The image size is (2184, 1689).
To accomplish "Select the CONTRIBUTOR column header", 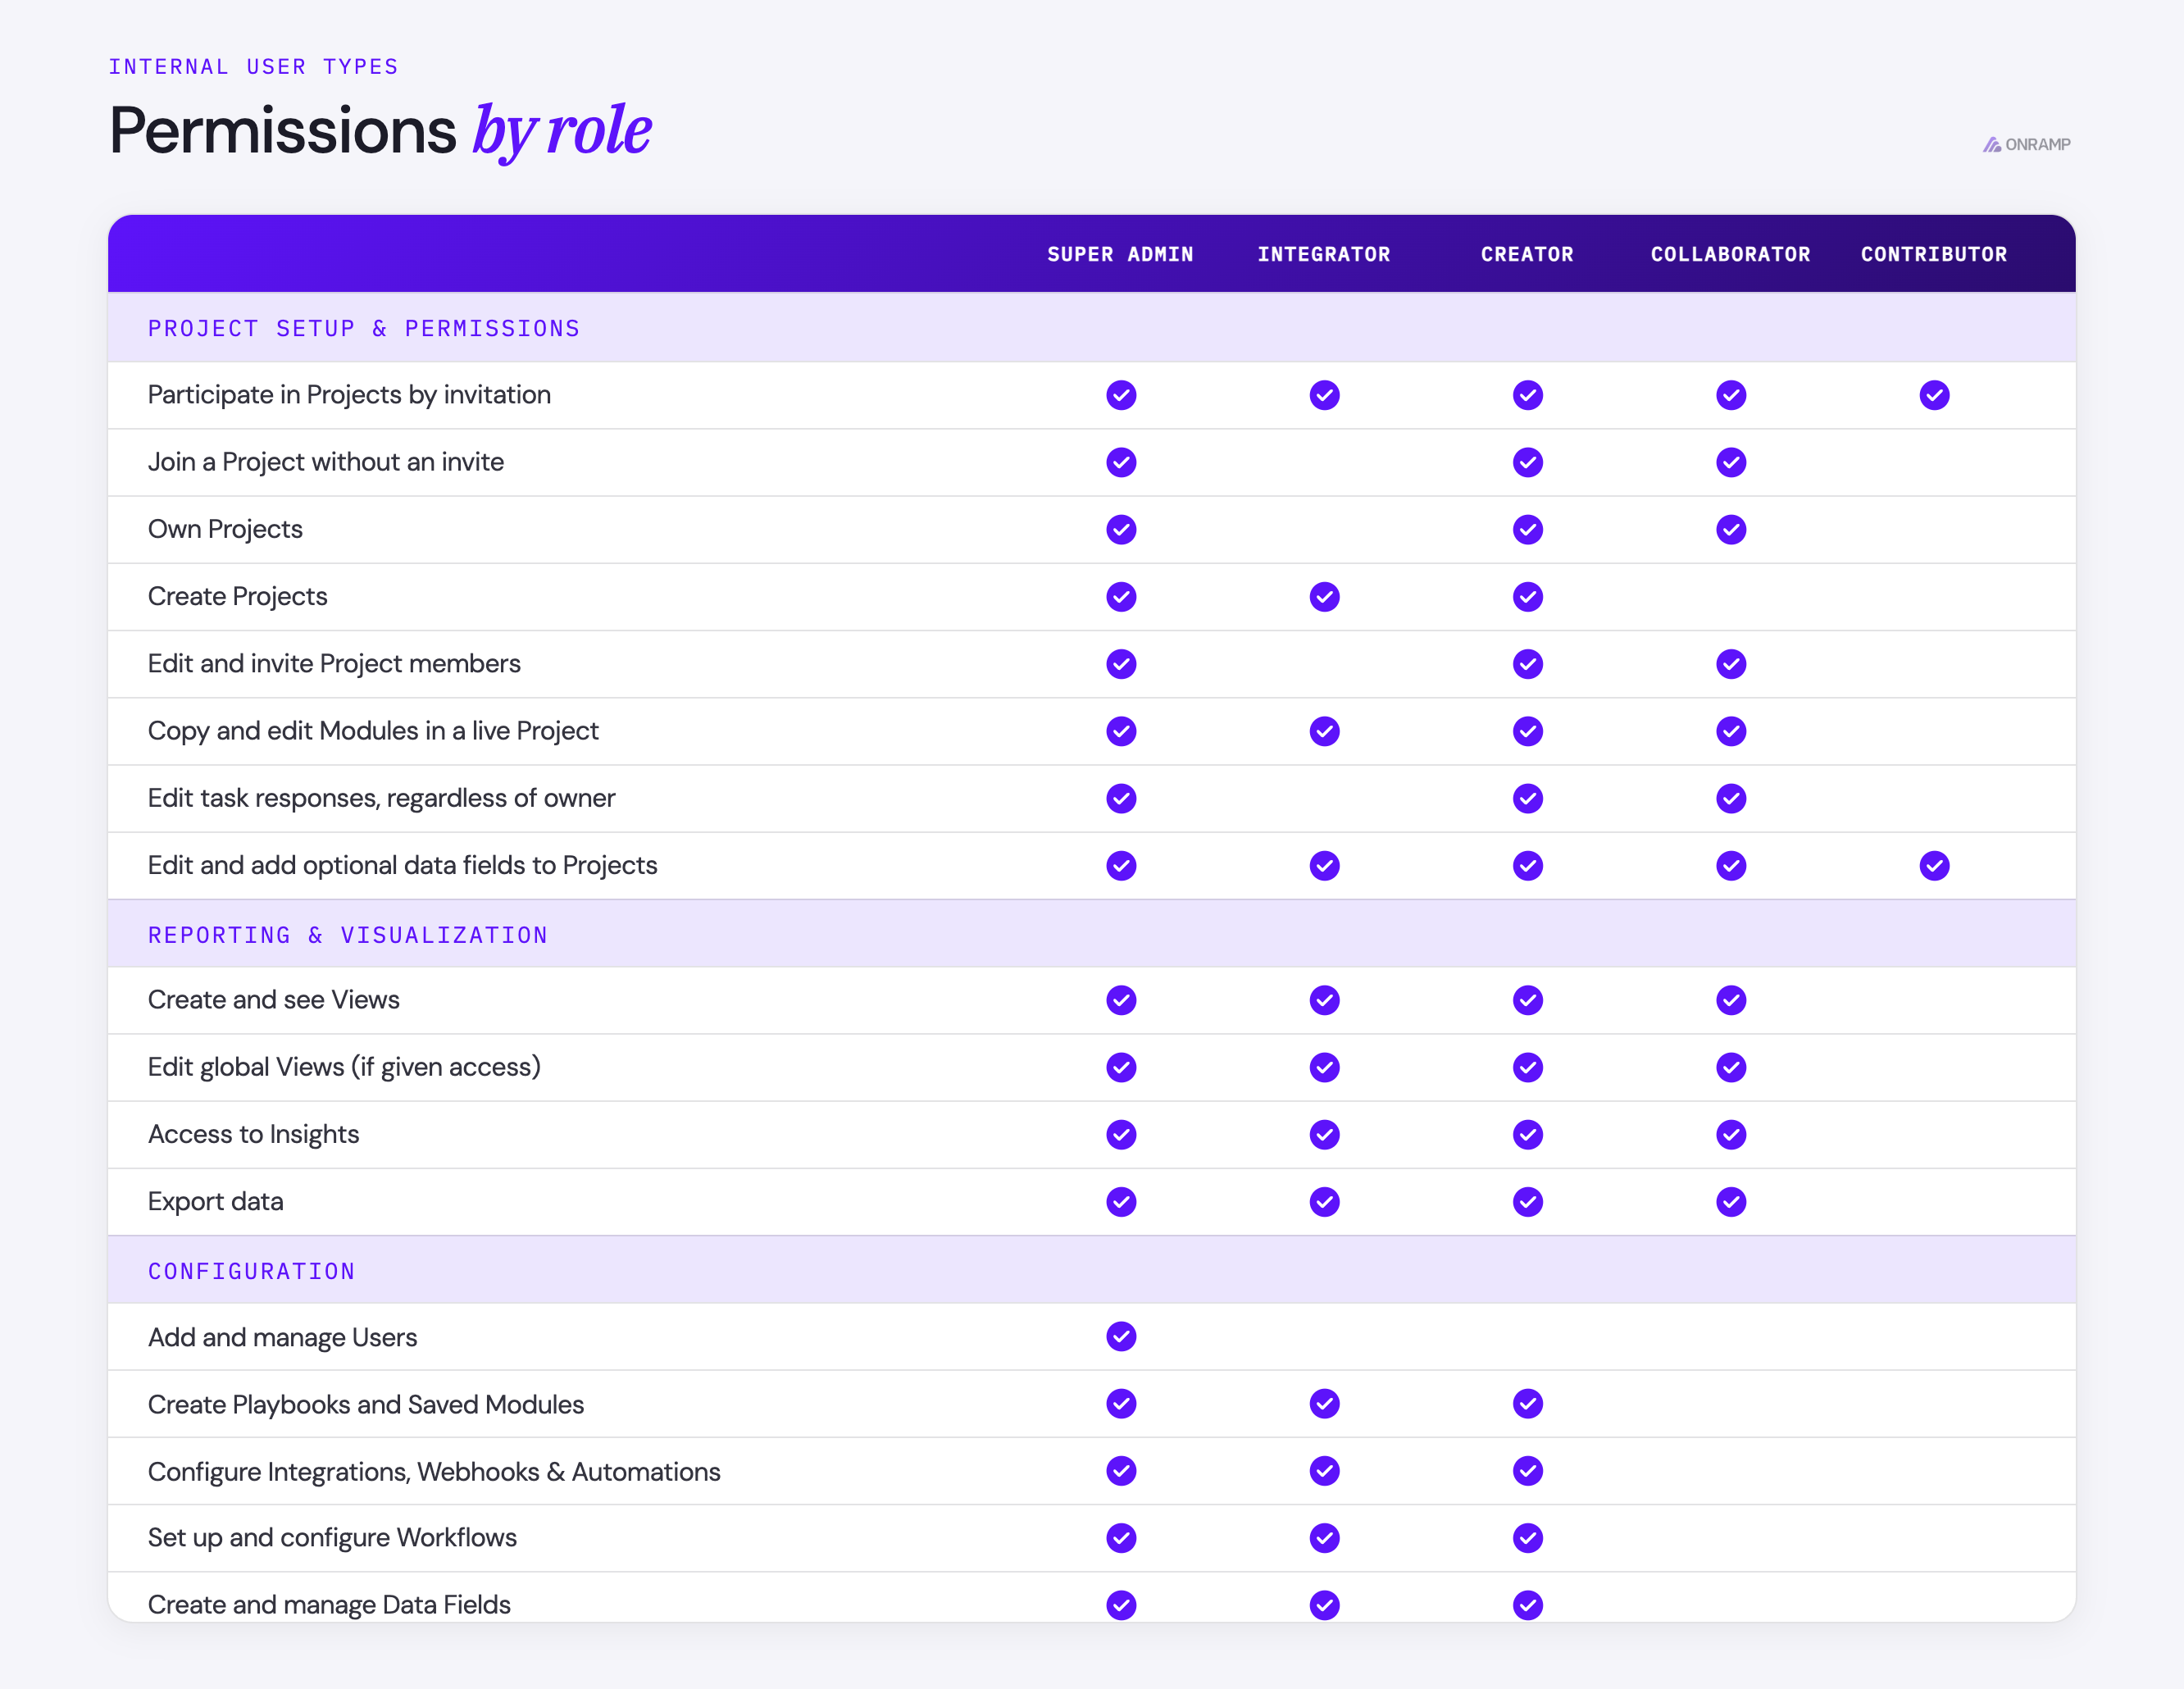I will 1934,254.
